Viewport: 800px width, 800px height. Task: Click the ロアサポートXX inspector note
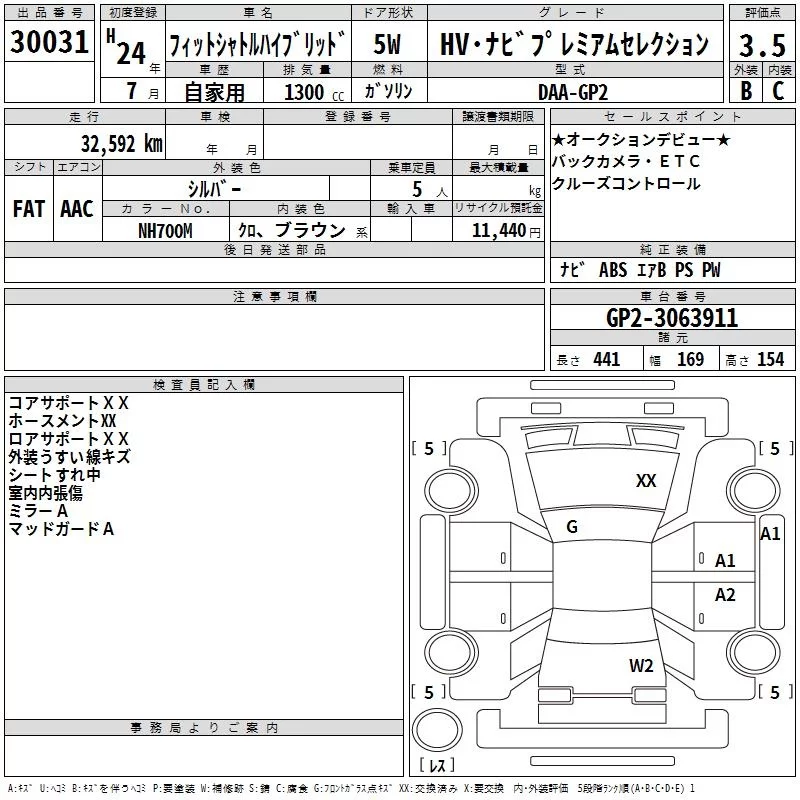click(x=68, y=439)
